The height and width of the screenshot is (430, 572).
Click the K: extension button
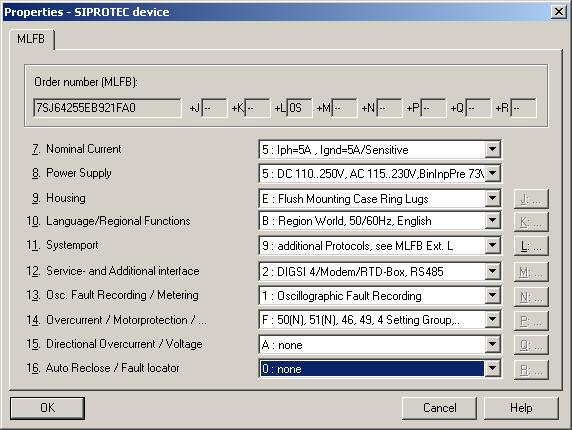[x=531, y=222]
